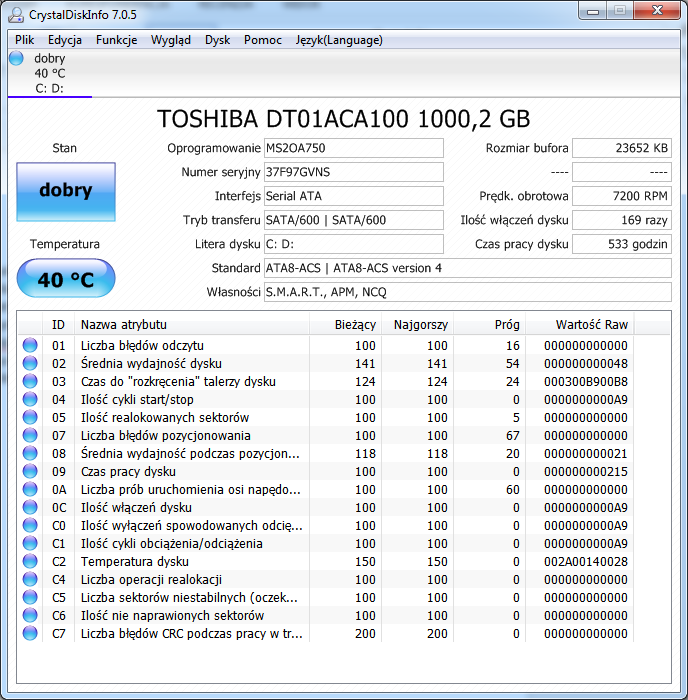Click status orb for attribute C0 row

tap(30, 525)
